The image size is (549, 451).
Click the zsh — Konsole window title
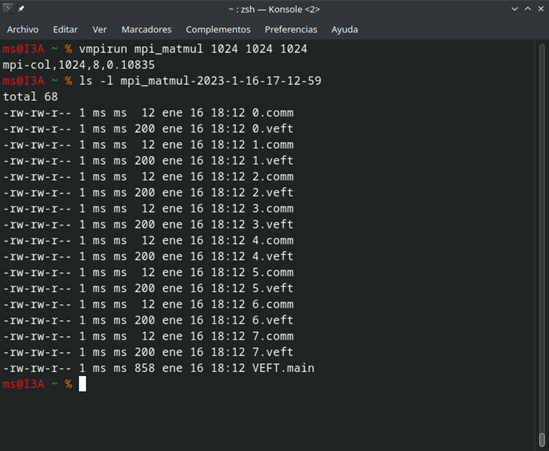(274, 9)
